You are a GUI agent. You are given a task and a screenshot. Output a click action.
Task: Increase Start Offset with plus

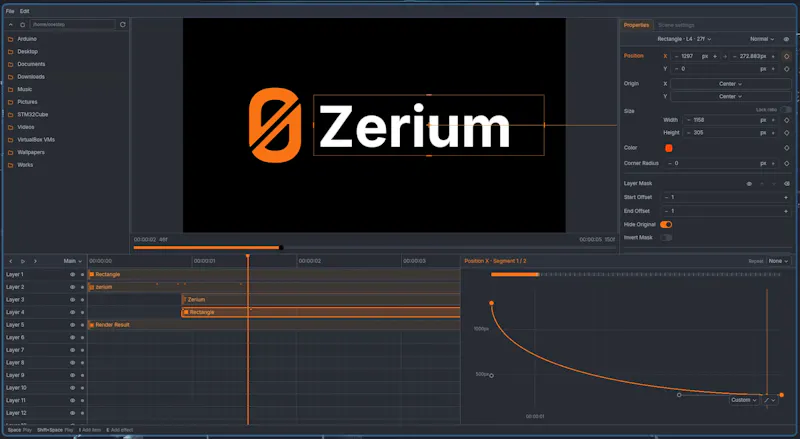[786, 197]
